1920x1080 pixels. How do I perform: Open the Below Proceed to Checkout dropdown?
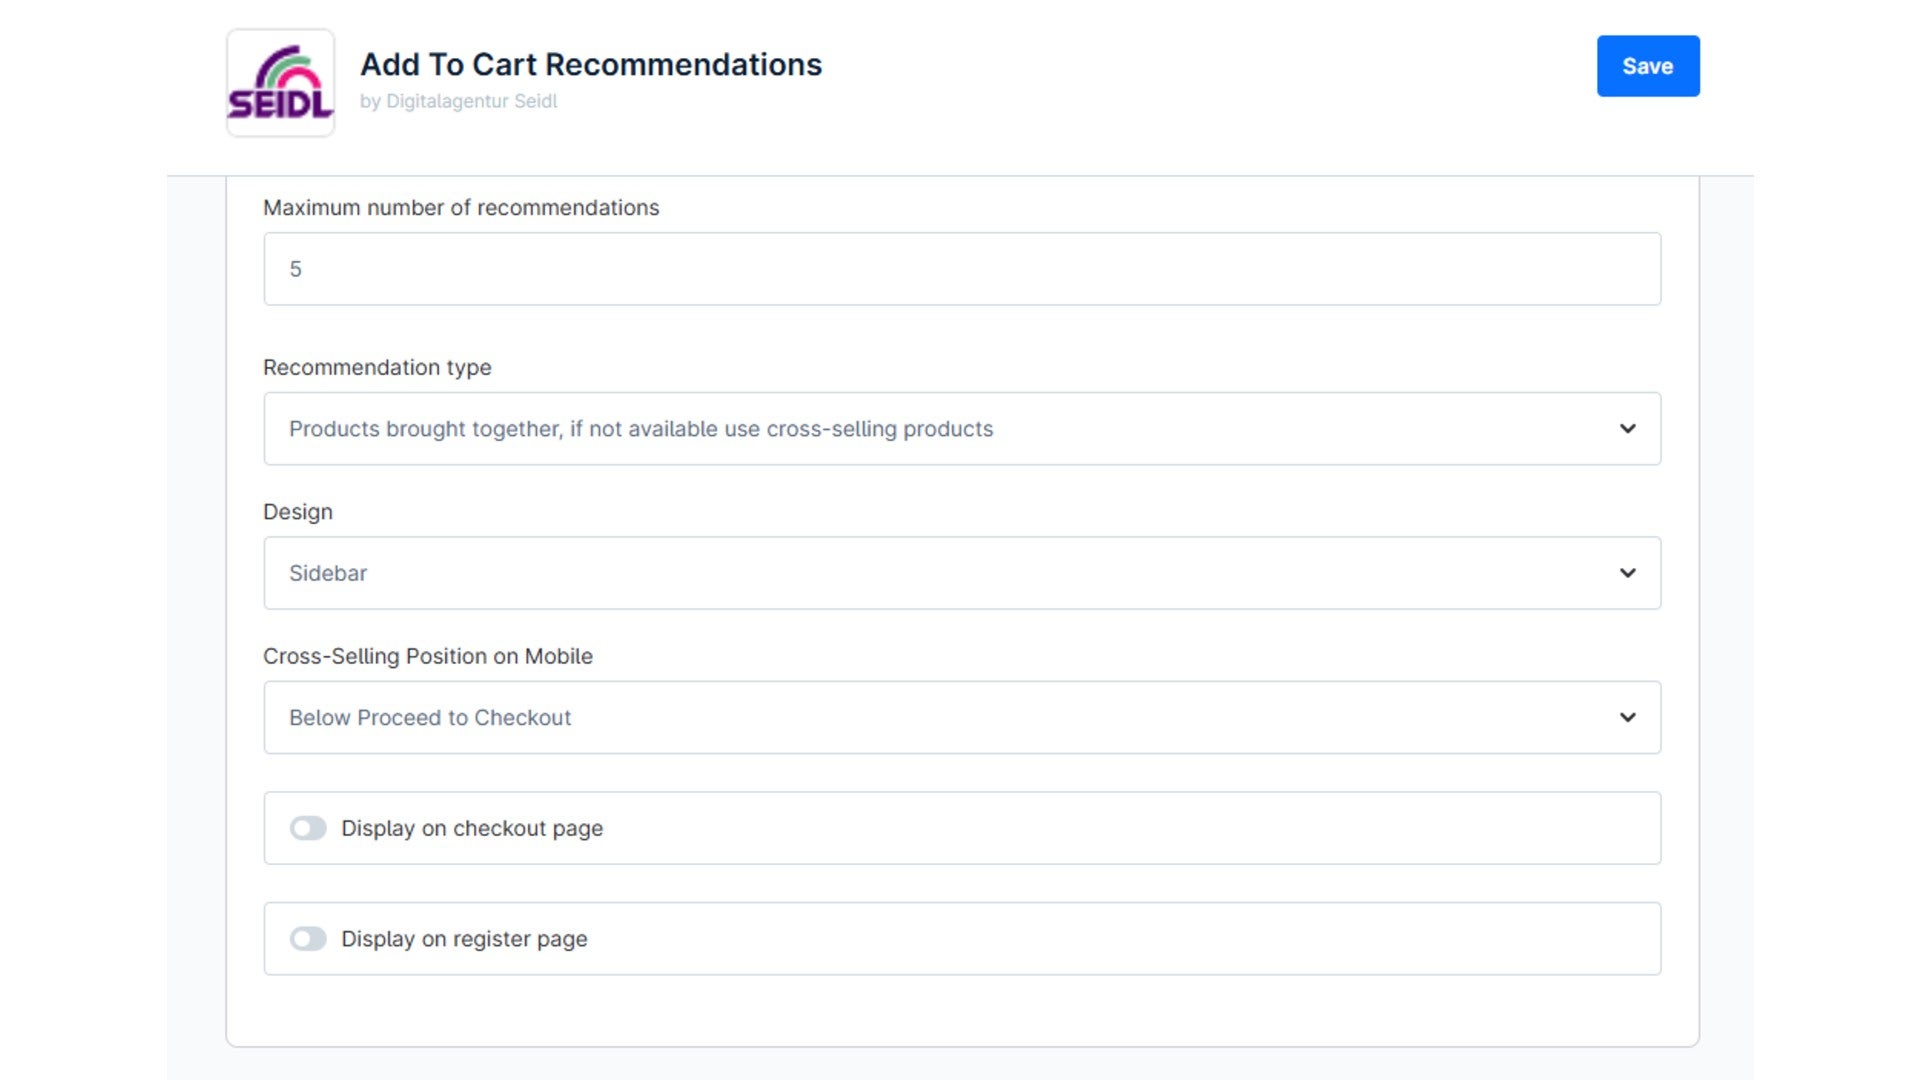coord(962,718)
